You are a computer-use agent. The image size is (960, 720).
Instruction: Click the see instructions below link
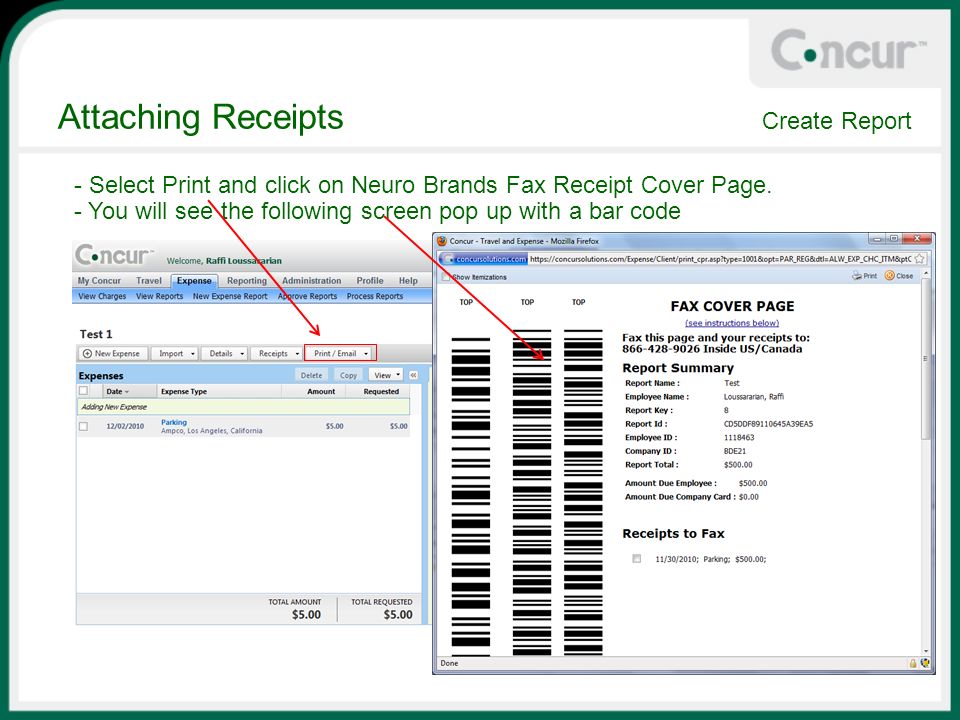click(732, 323)
